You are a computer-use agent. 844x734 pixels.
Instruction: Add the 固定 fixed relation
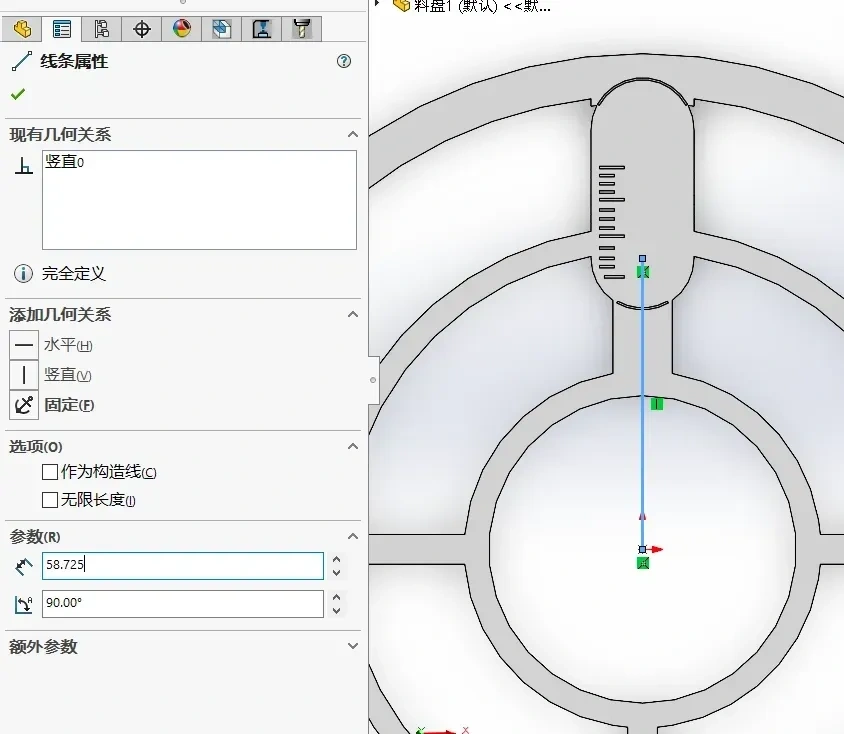(x=24, y=405)
